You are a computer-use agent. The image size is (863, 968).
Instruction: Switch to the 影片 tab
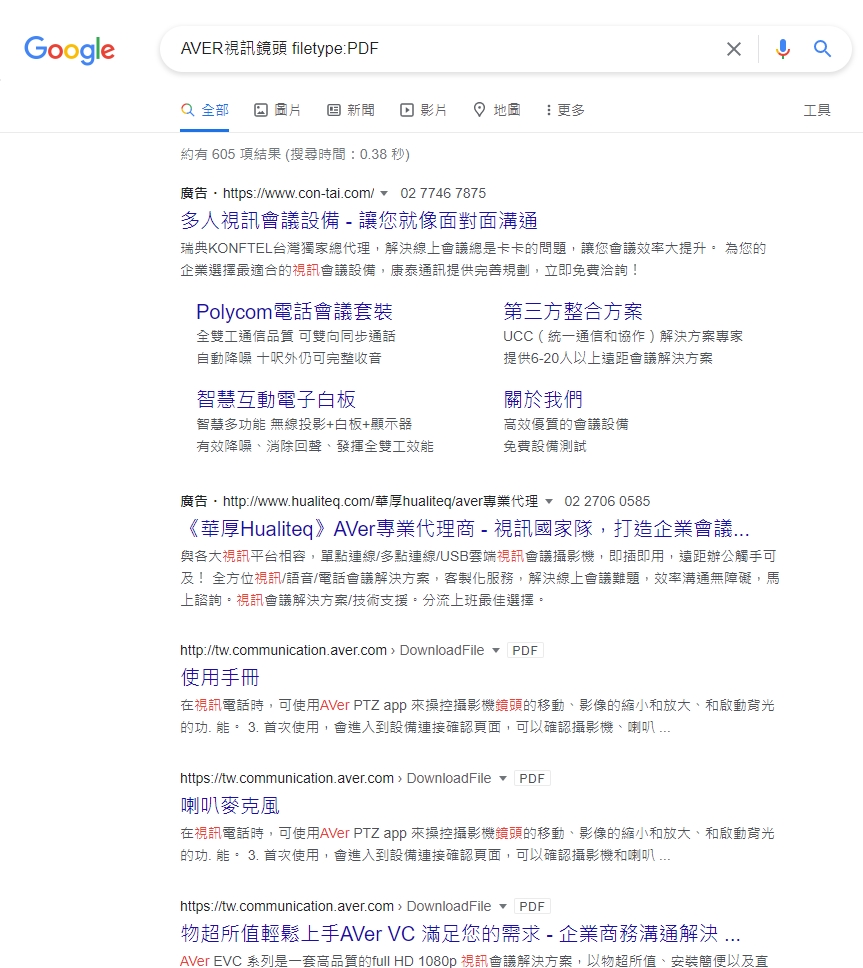click(x=423, y=110)
